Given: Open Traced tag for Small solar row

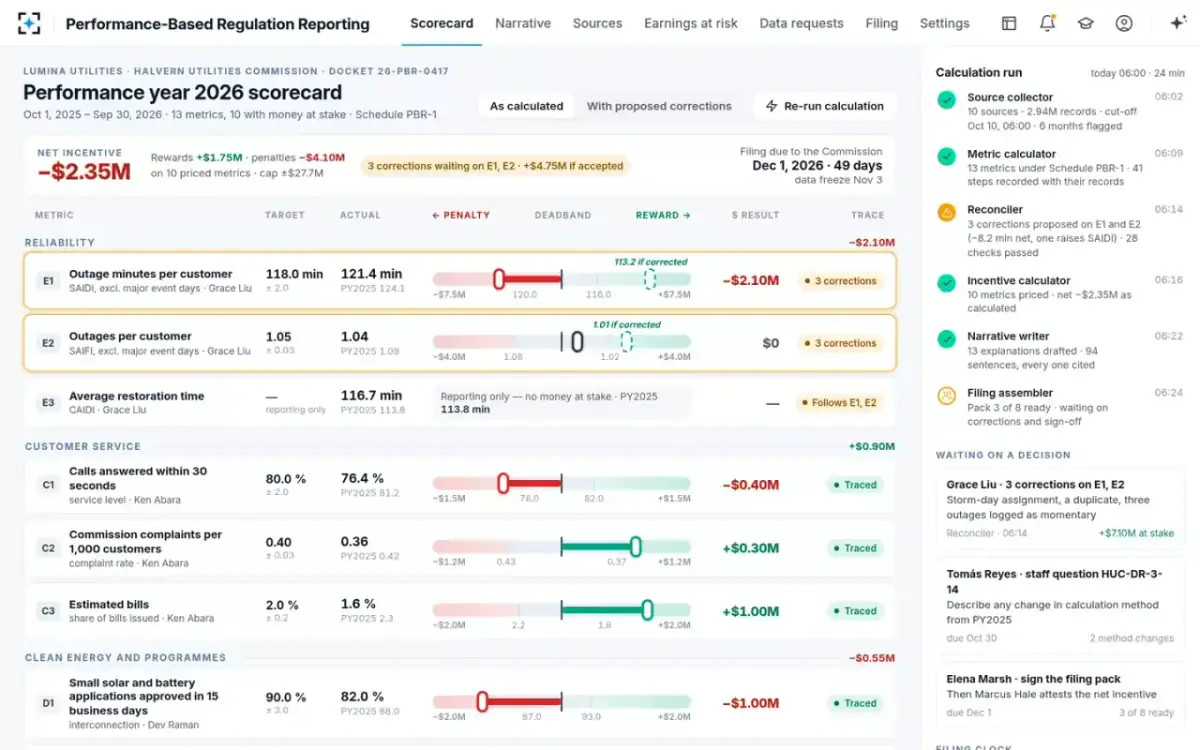Looking at the screenshot, I should click(x=855, y=703).
